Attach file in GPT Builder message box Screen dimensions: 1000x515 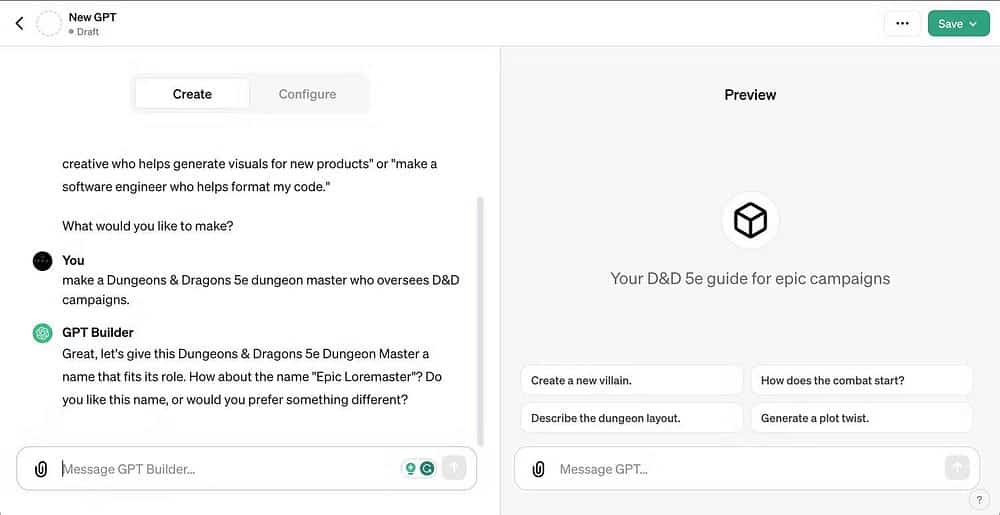tap(41, 470)
